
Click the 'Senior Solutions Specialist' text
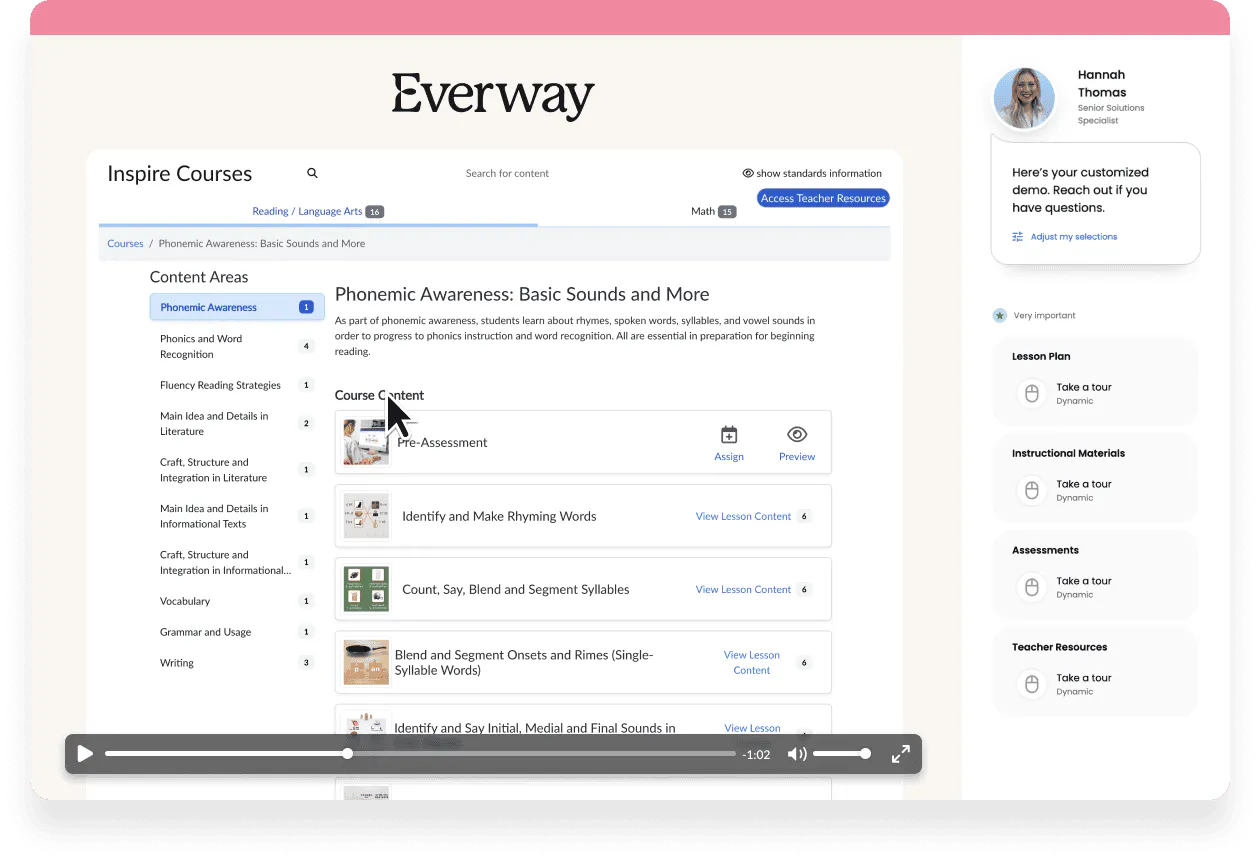pyautogui.click(x=1111, y=114)
